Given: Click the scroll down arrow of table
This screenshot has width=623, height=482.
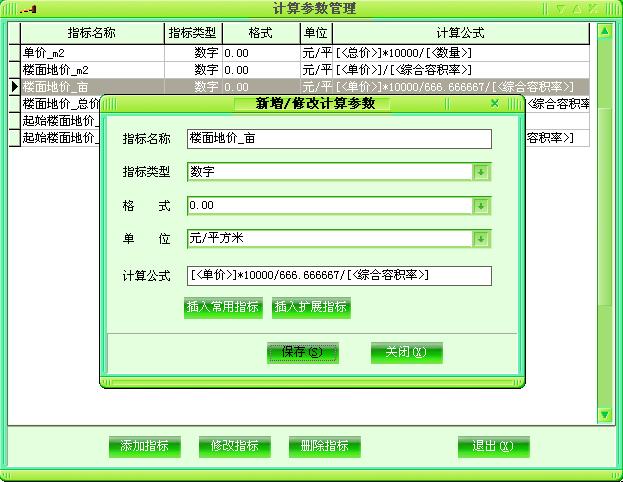Looking at the screenshot, I should tap(605, 415).
